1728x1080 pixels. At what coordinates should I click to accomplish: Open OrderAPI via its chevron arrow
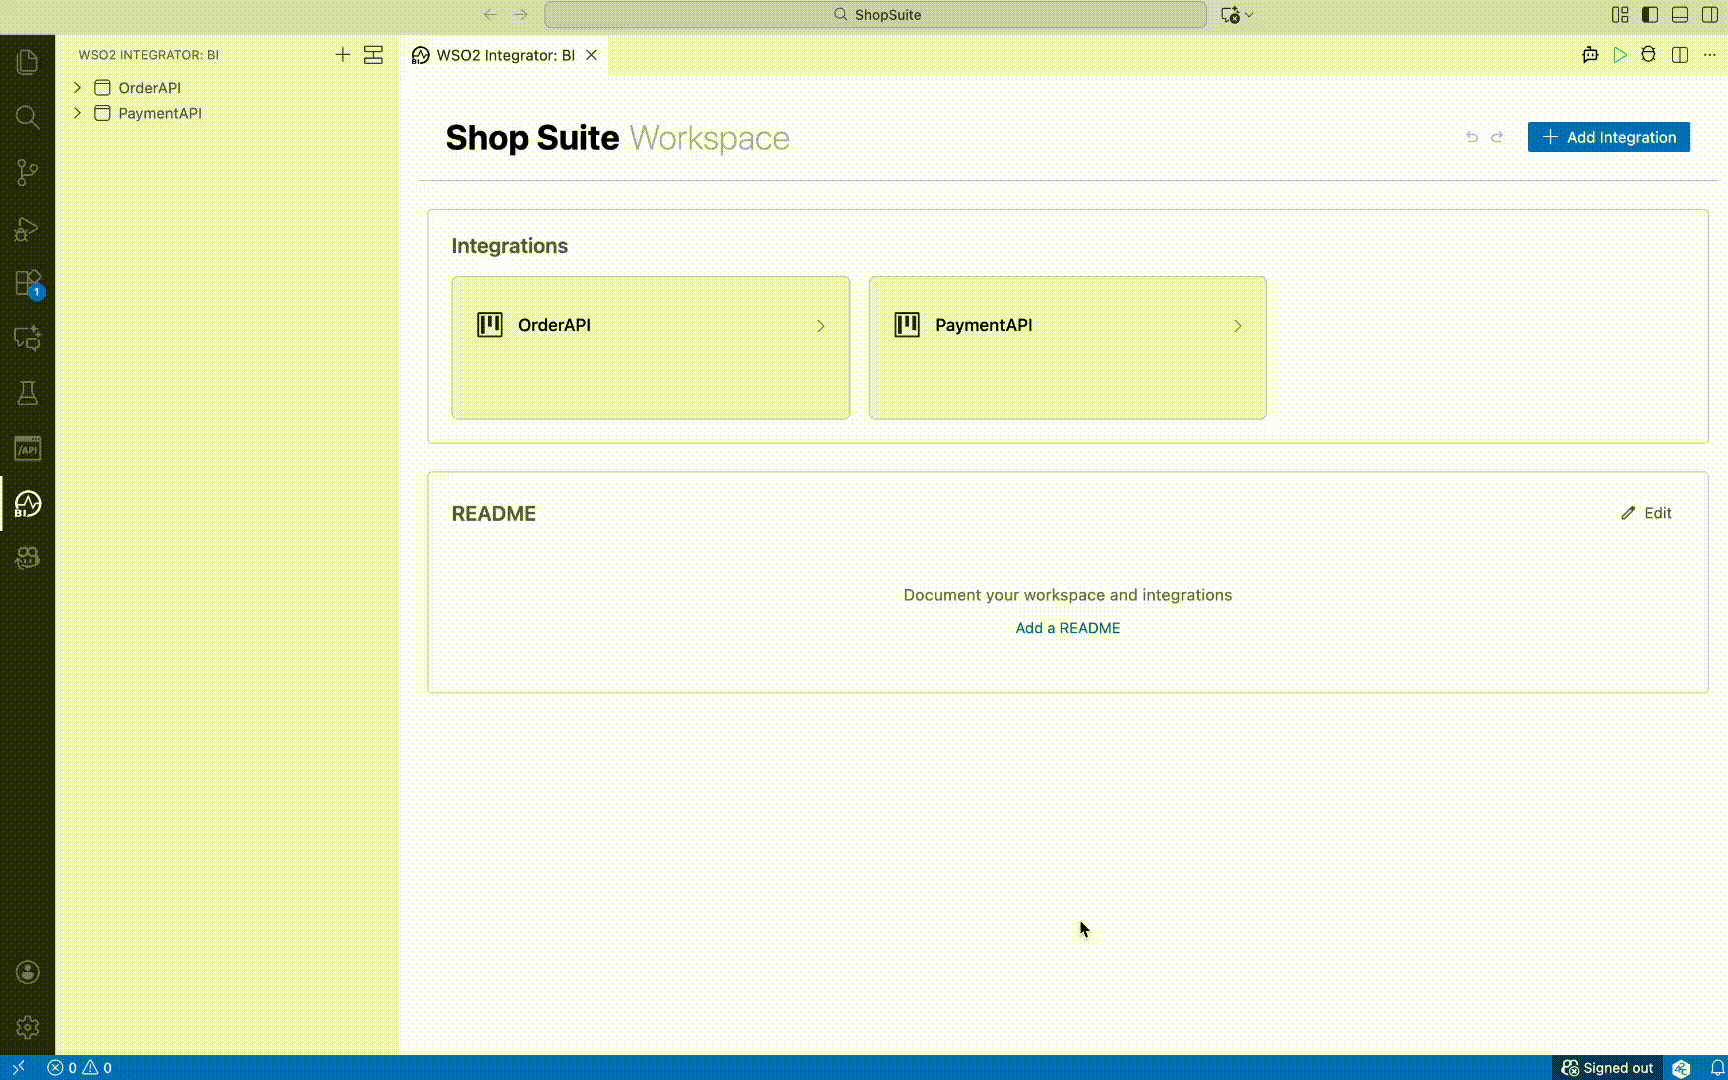(820, 325)
